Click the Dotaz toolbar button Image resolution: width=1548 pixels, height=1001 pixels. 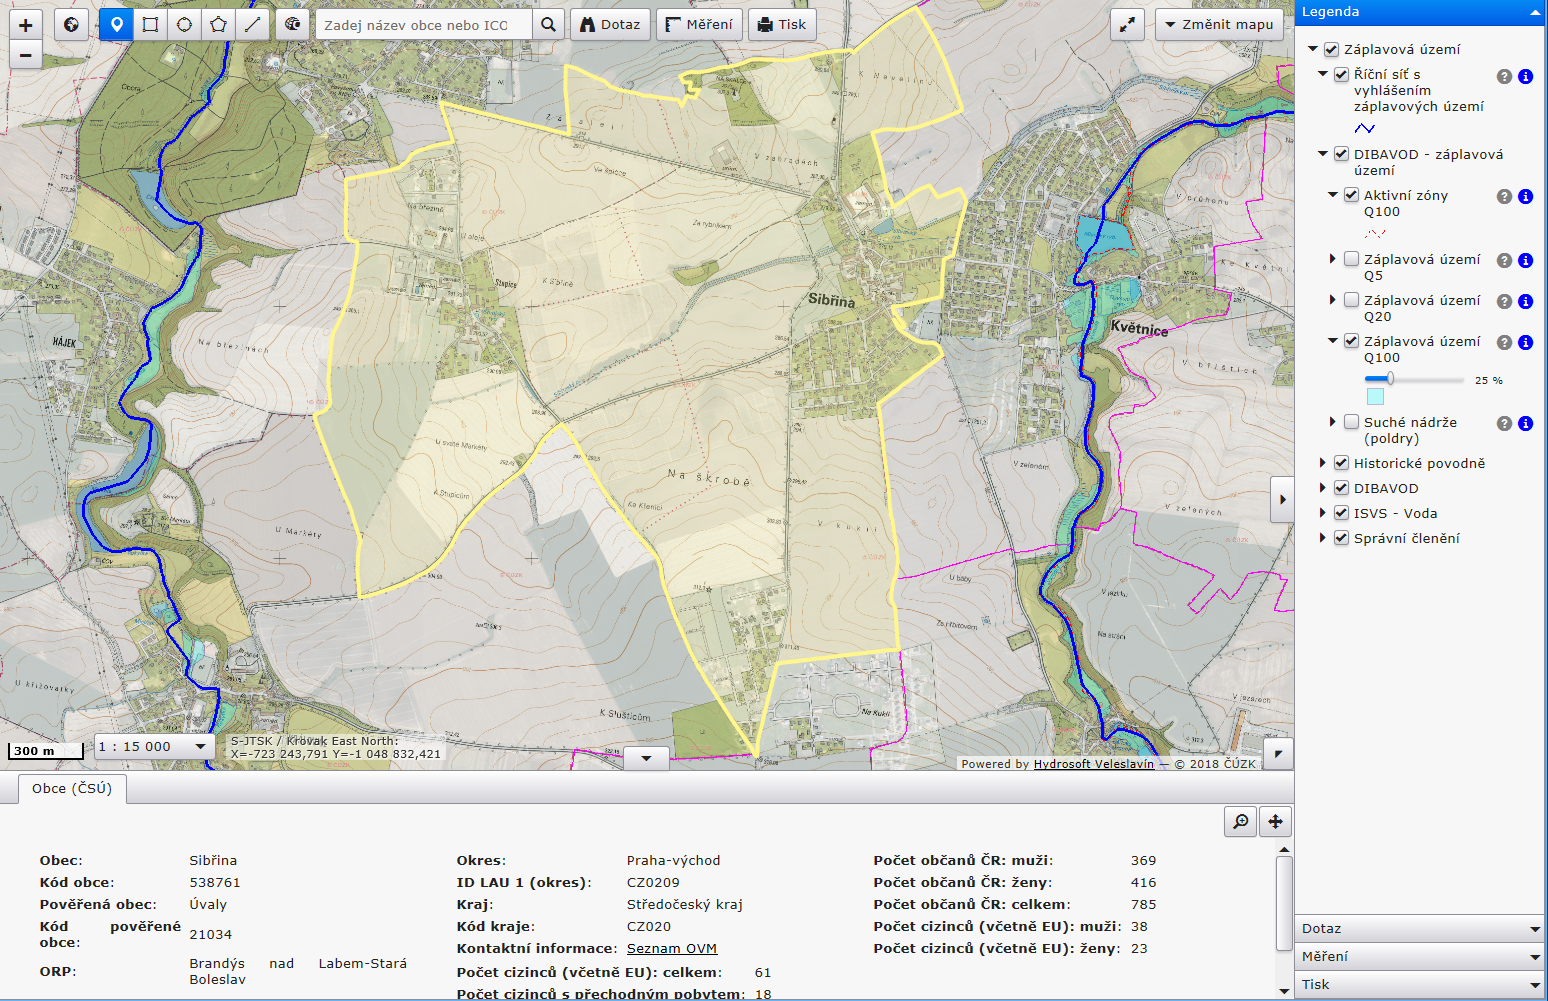611,24
